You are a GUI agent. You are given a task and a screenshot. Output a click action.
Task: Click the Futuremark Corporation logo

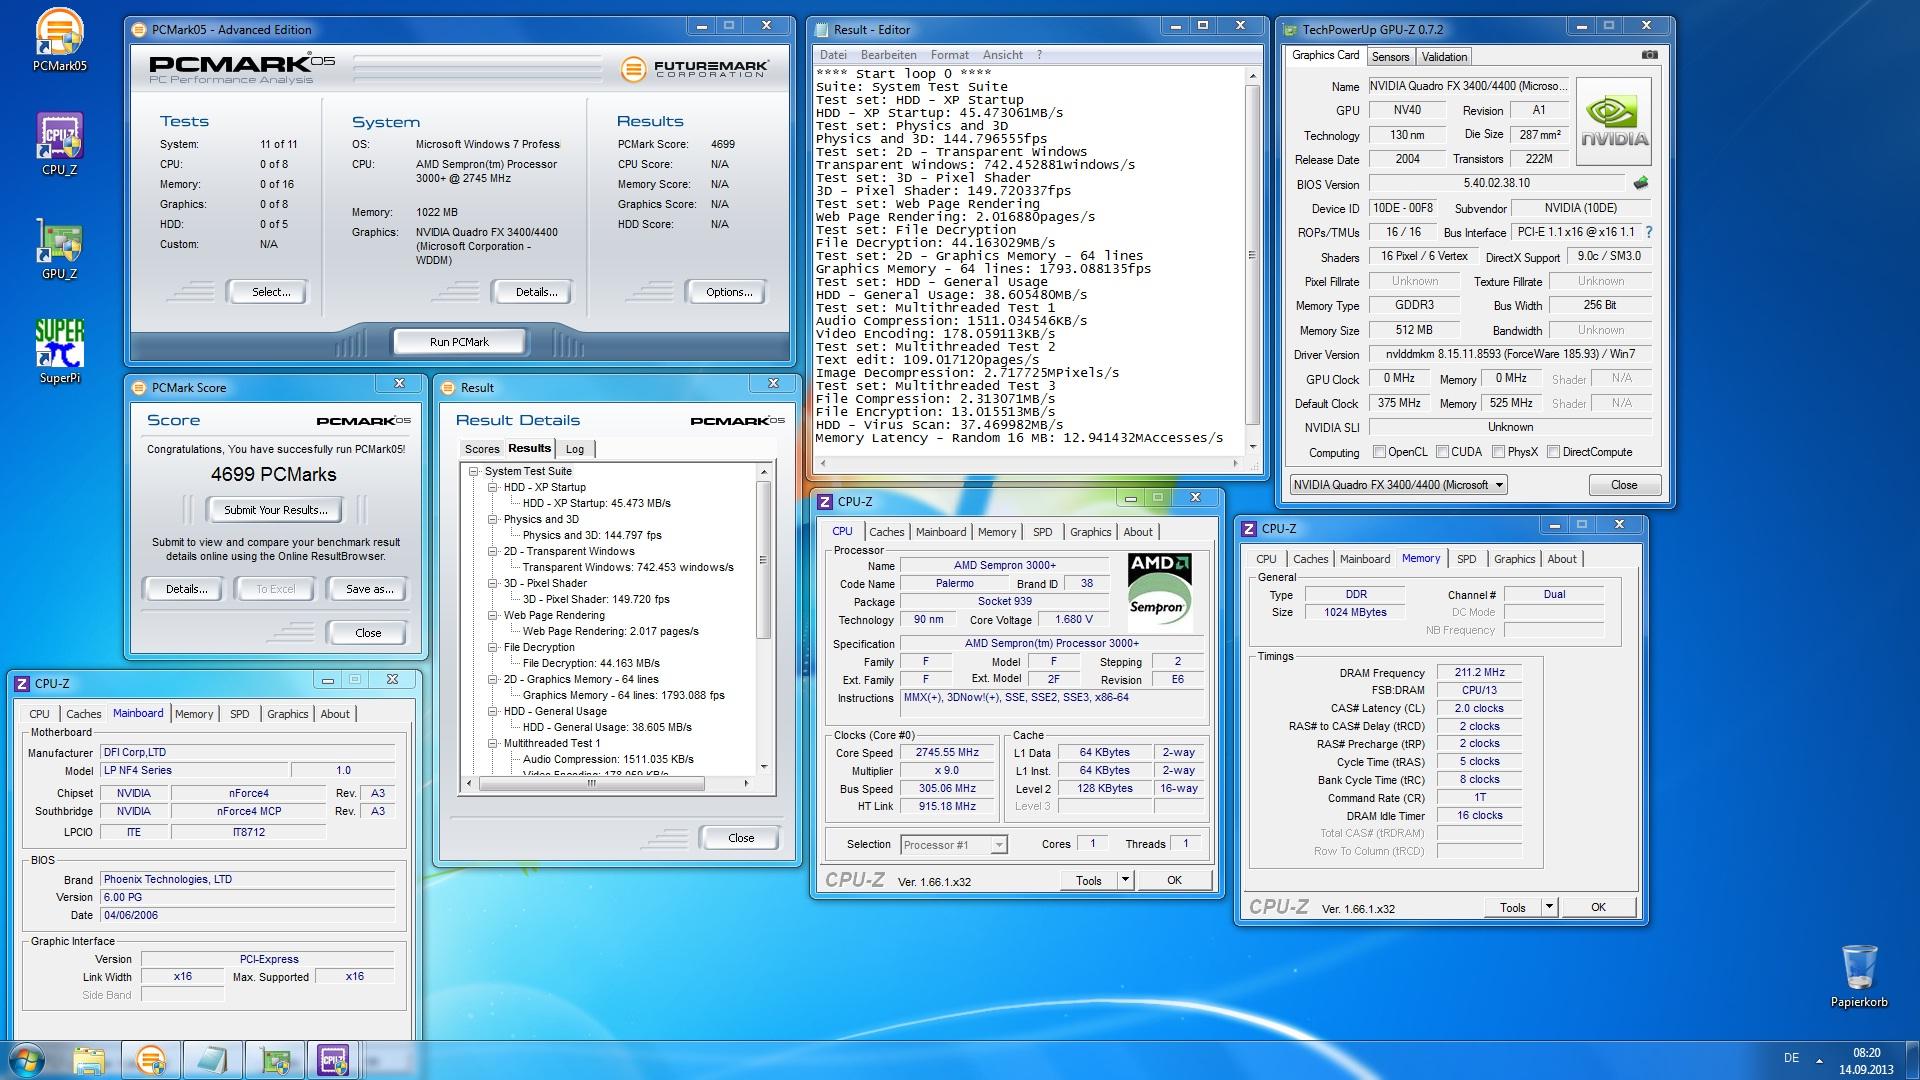[x=695, y=69]
